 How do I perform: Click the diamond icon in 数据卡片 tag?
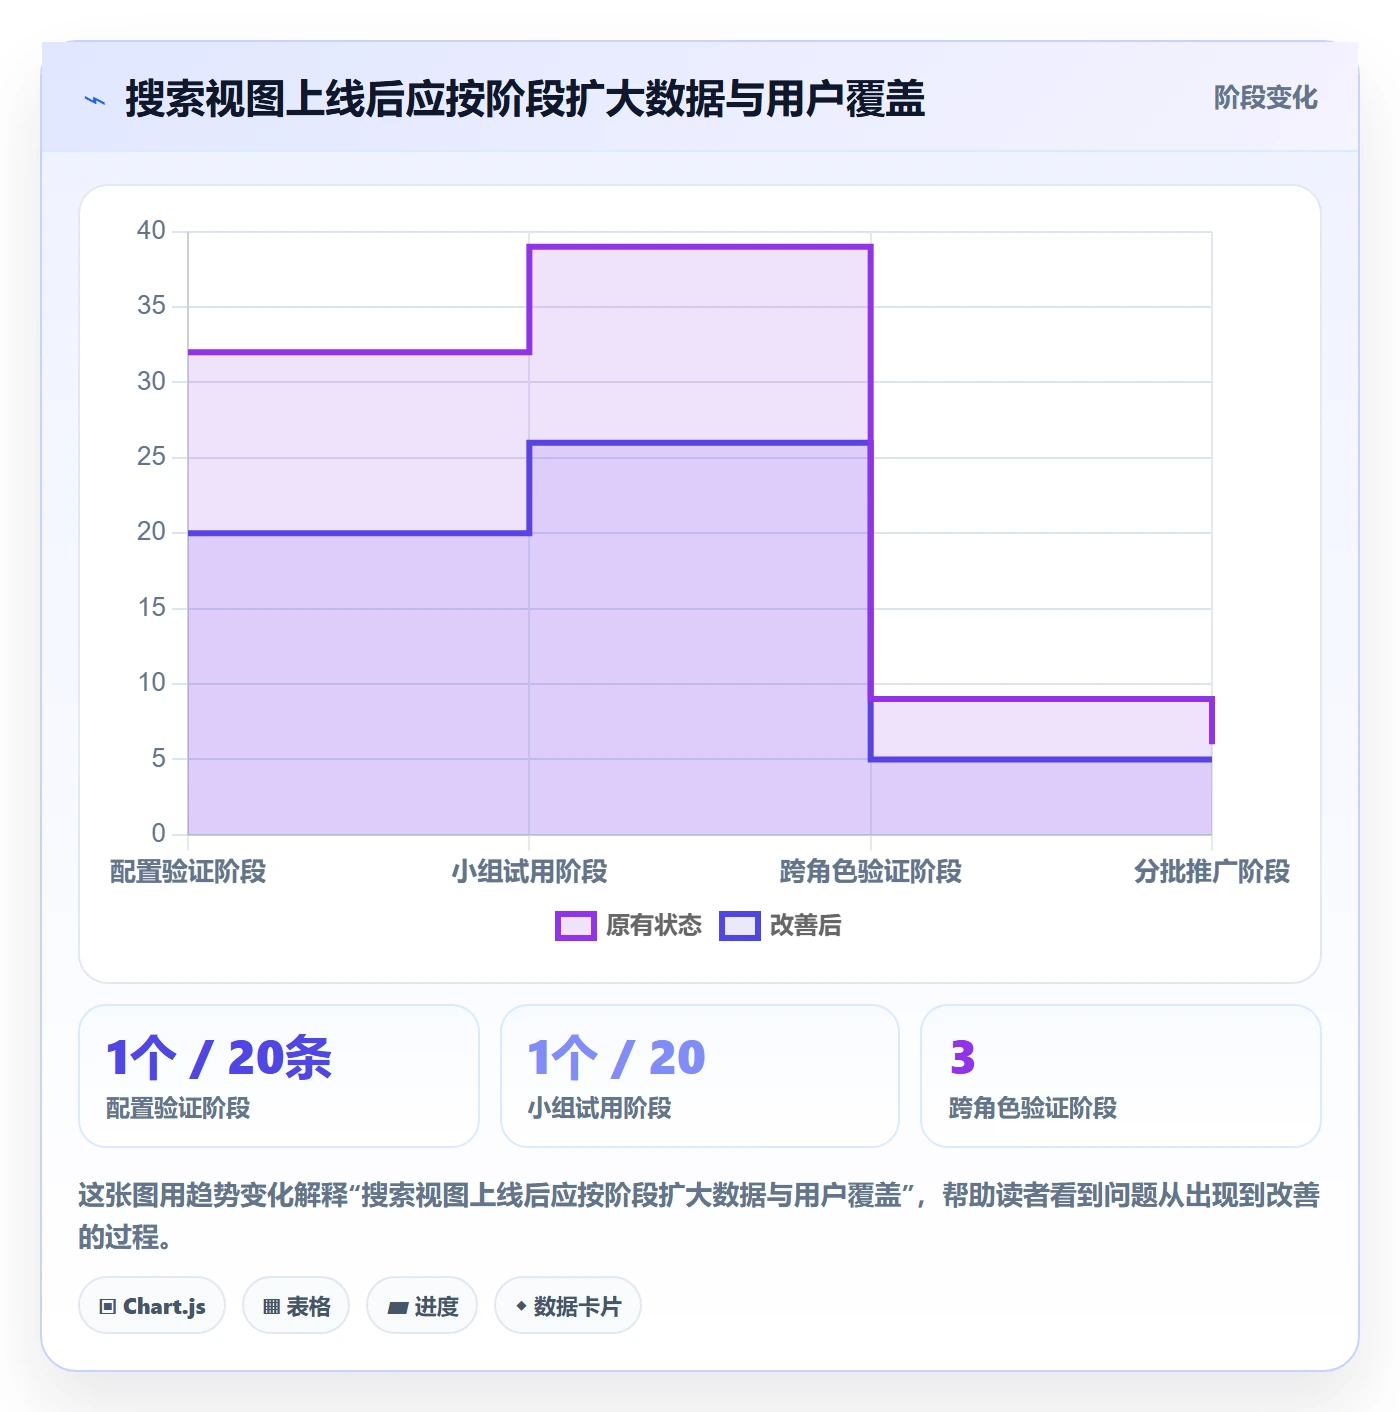tap(521, 1306)
